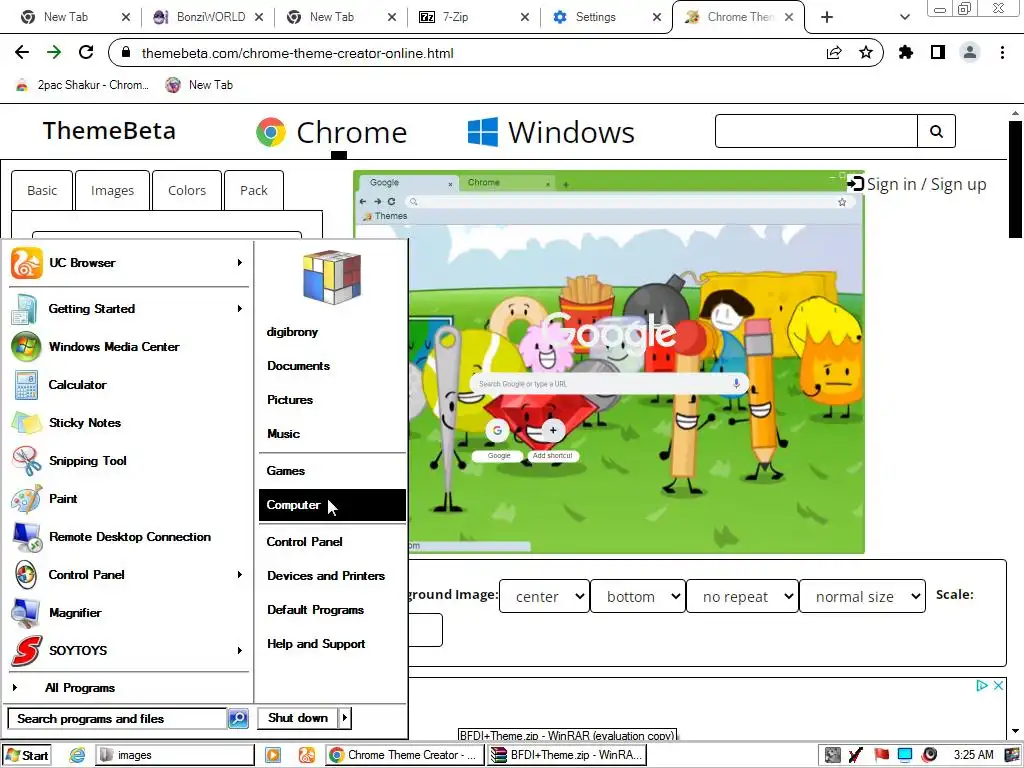Click Sign in / Sign up link
Image resolution: width=1024 pixels, height=768 pixels.
917,185
